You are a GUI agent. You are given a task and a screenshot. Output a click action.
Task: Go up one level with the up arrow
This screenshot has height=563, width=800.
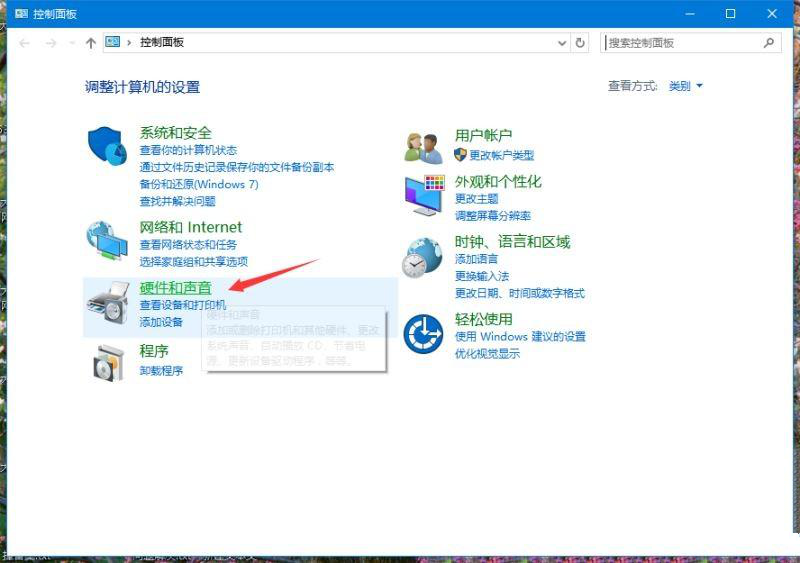[91, 43]
